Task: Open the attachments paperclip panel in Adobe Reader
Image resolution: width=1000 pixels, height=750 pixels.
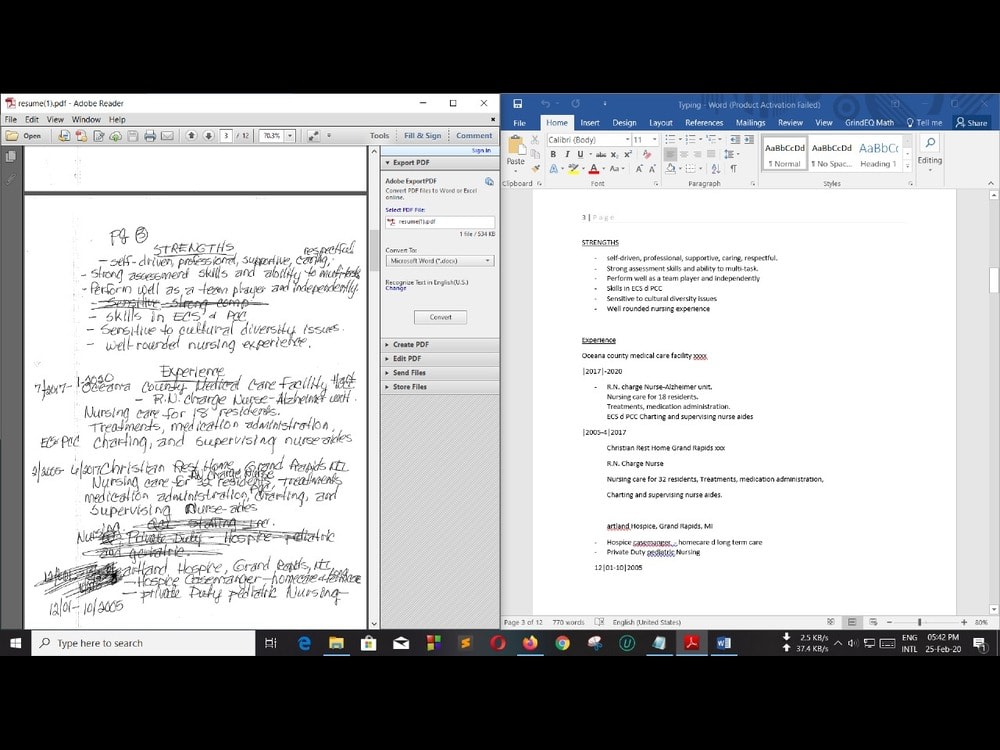Action: click(11, 180)
